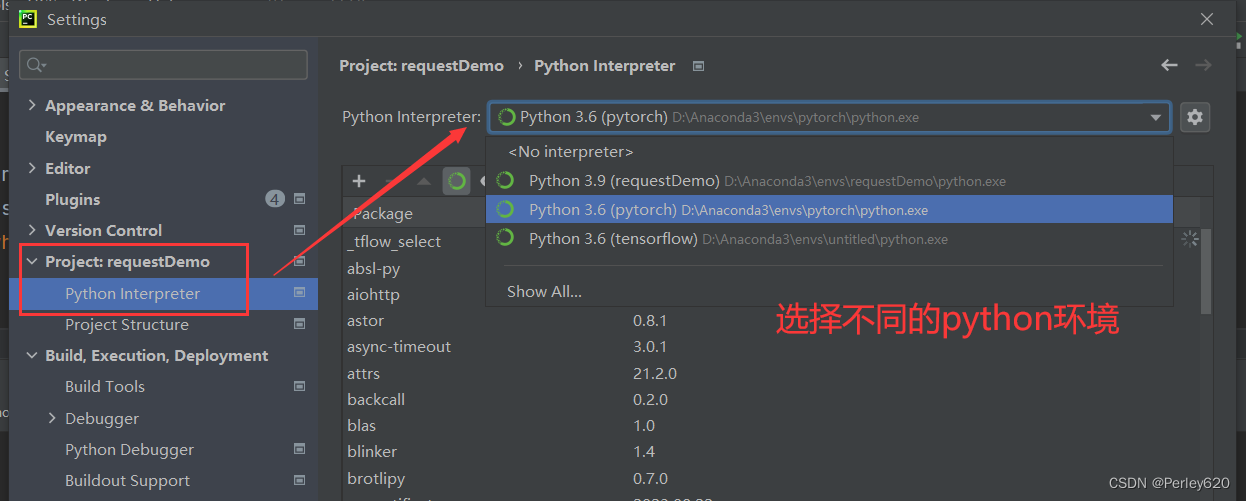Click the project icon beside Python Debugger
This screenshot has width=1246, height=501.
pos(299,449)
